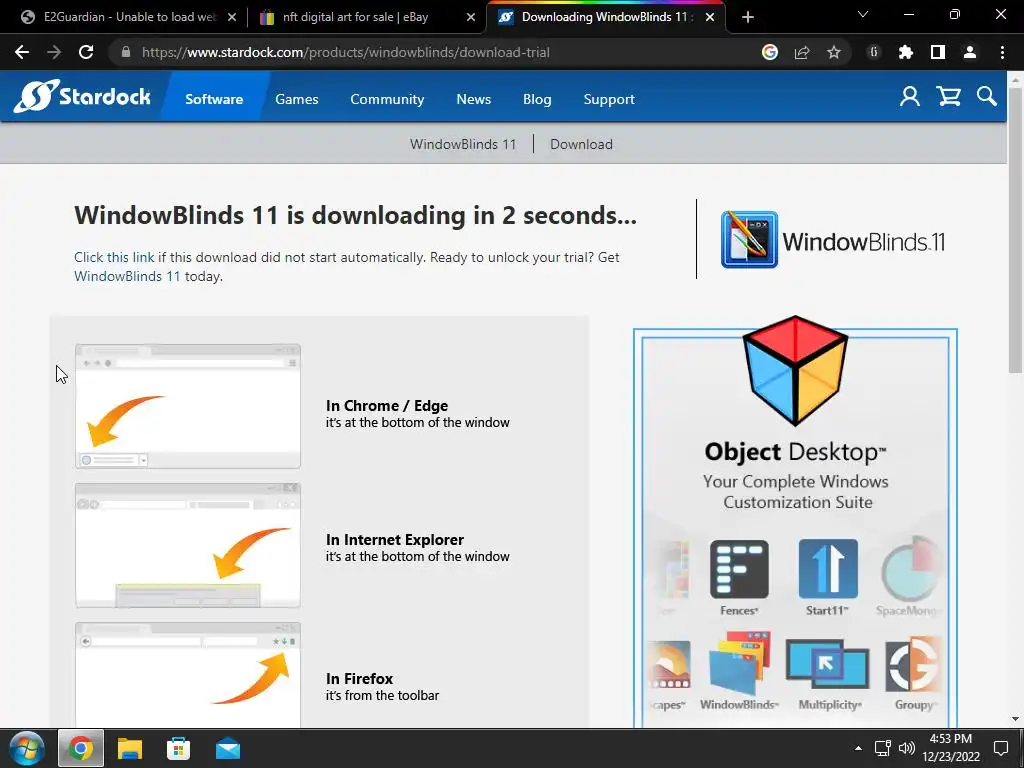
Task: Switch to the E2Guardian tab
Action: (129, 18)
